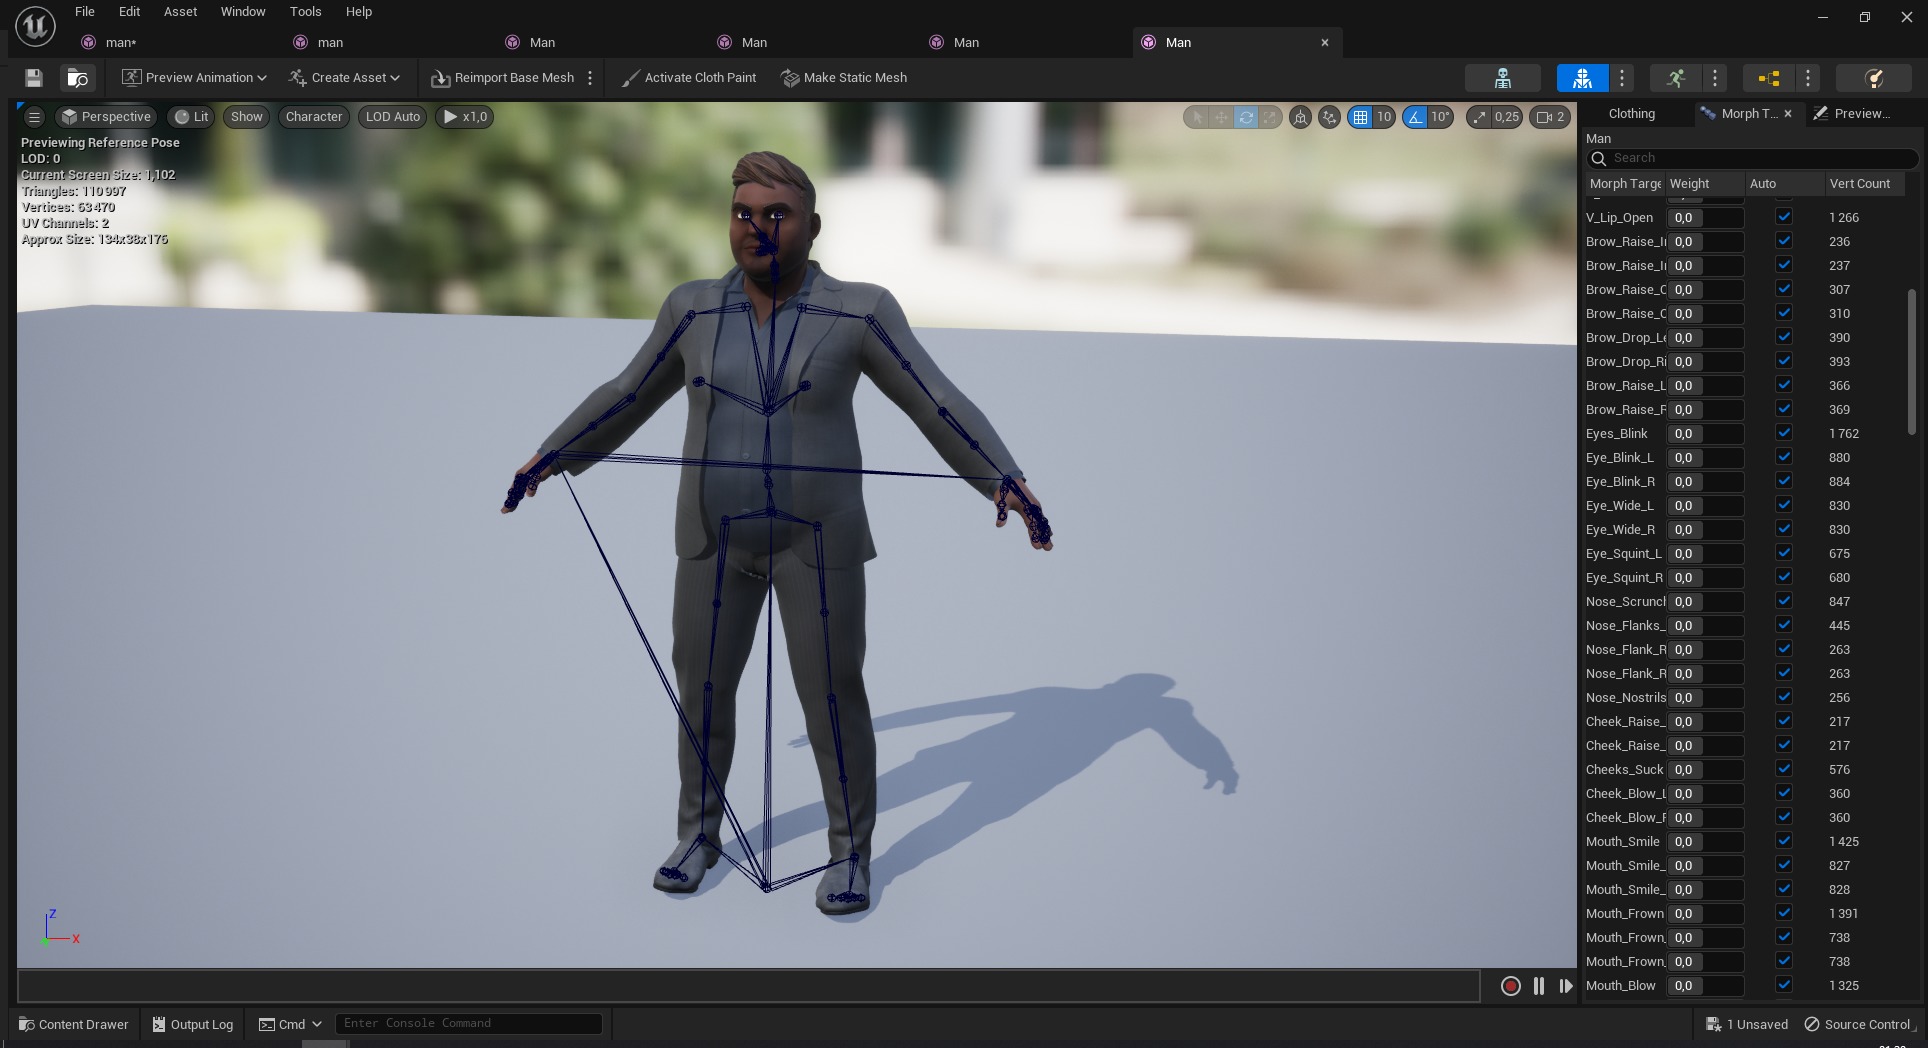
Task: Click Activate Cloth Paint
Action: click(689, 78)
